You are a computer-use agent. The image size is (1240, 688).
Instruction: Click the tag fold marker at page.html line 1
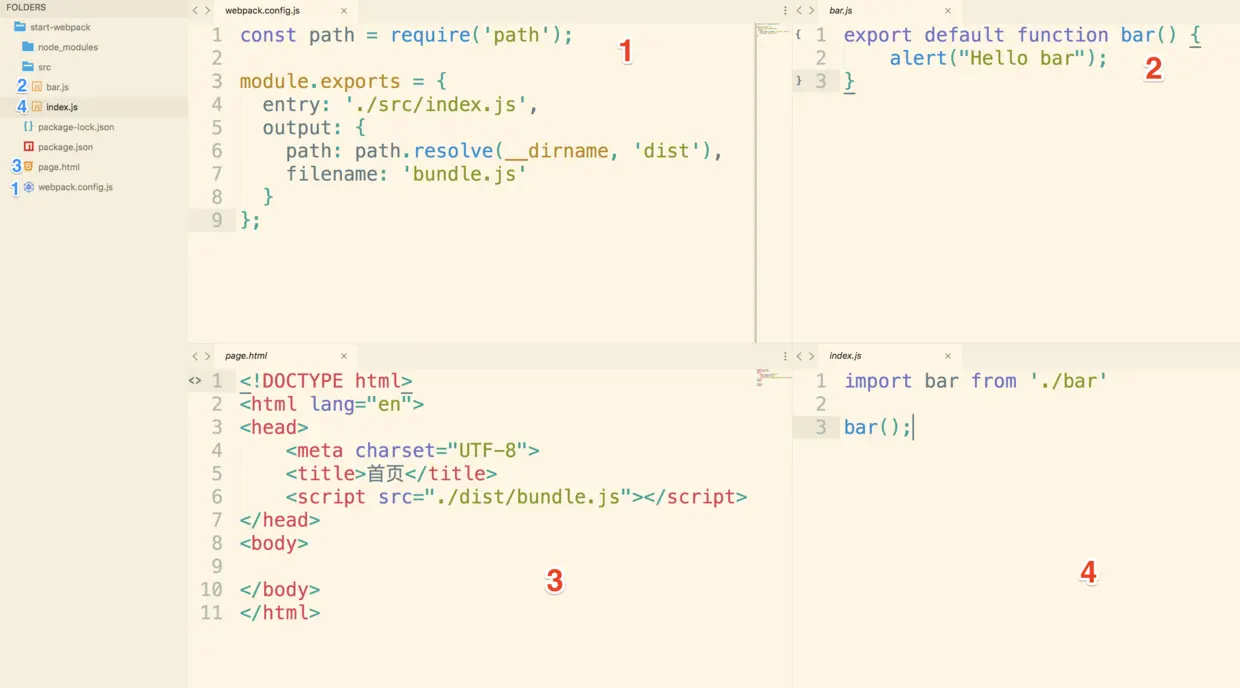point(195,381)
